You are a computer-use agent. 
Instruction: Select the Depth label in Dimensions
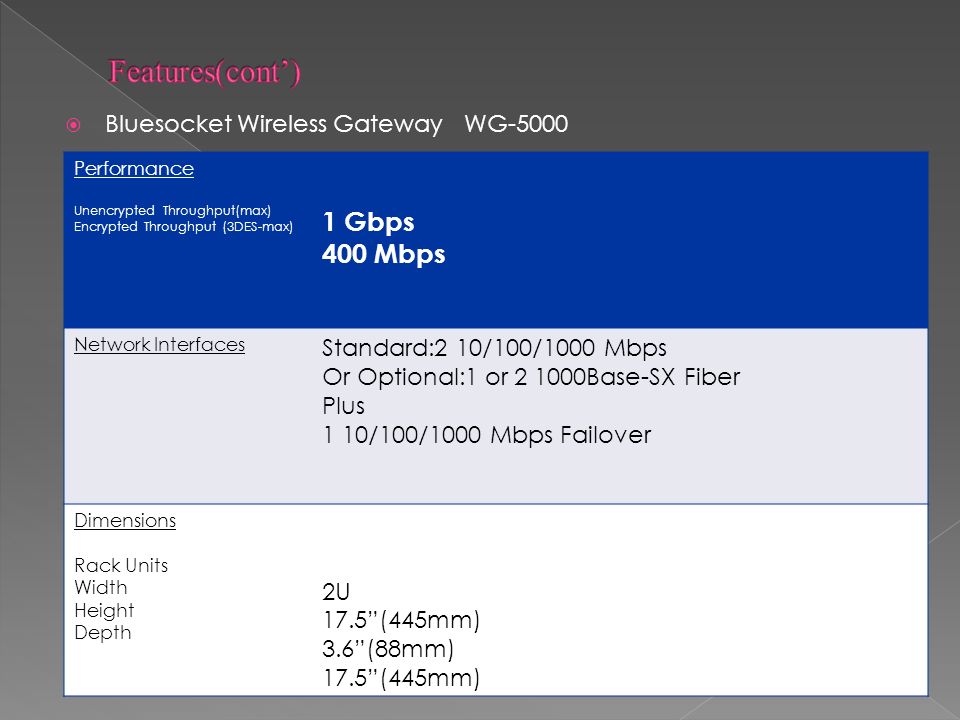(103, 632)
